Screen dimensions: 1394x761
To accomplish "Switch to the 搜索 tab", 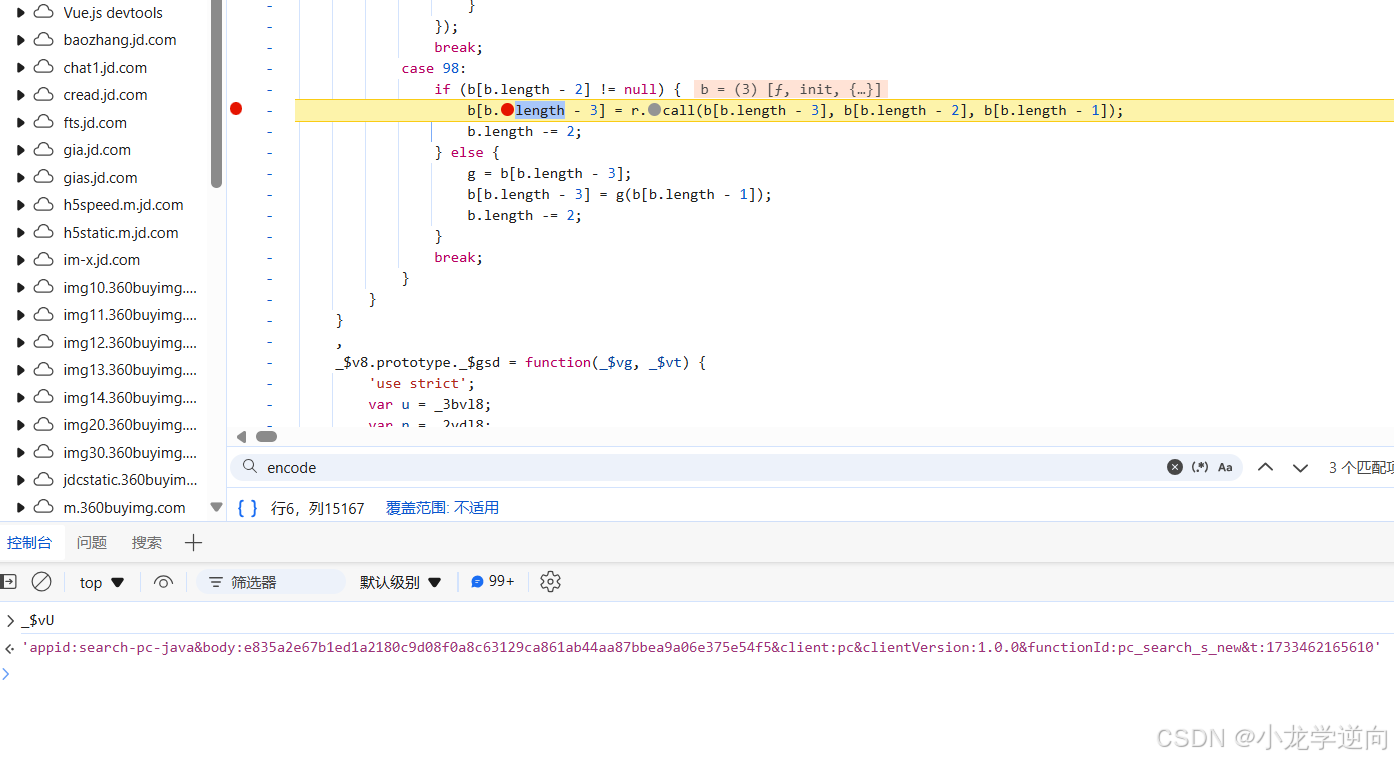I will coord(146,541).
